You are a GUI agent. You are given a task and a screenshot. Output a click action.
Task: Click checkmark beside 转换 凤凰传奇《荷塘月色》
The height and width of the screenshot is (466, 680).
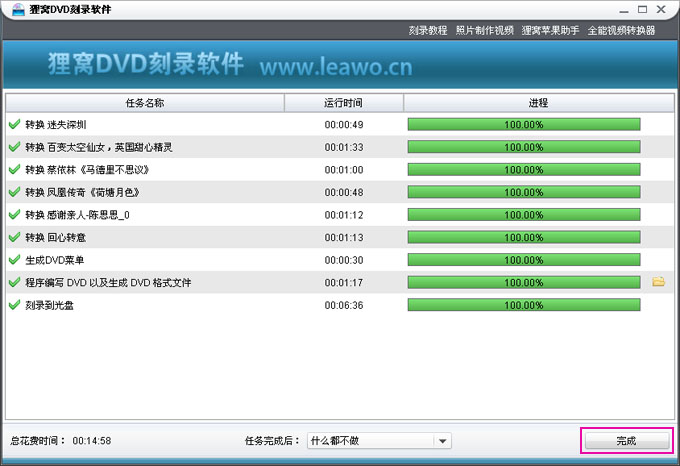point(14,192)
